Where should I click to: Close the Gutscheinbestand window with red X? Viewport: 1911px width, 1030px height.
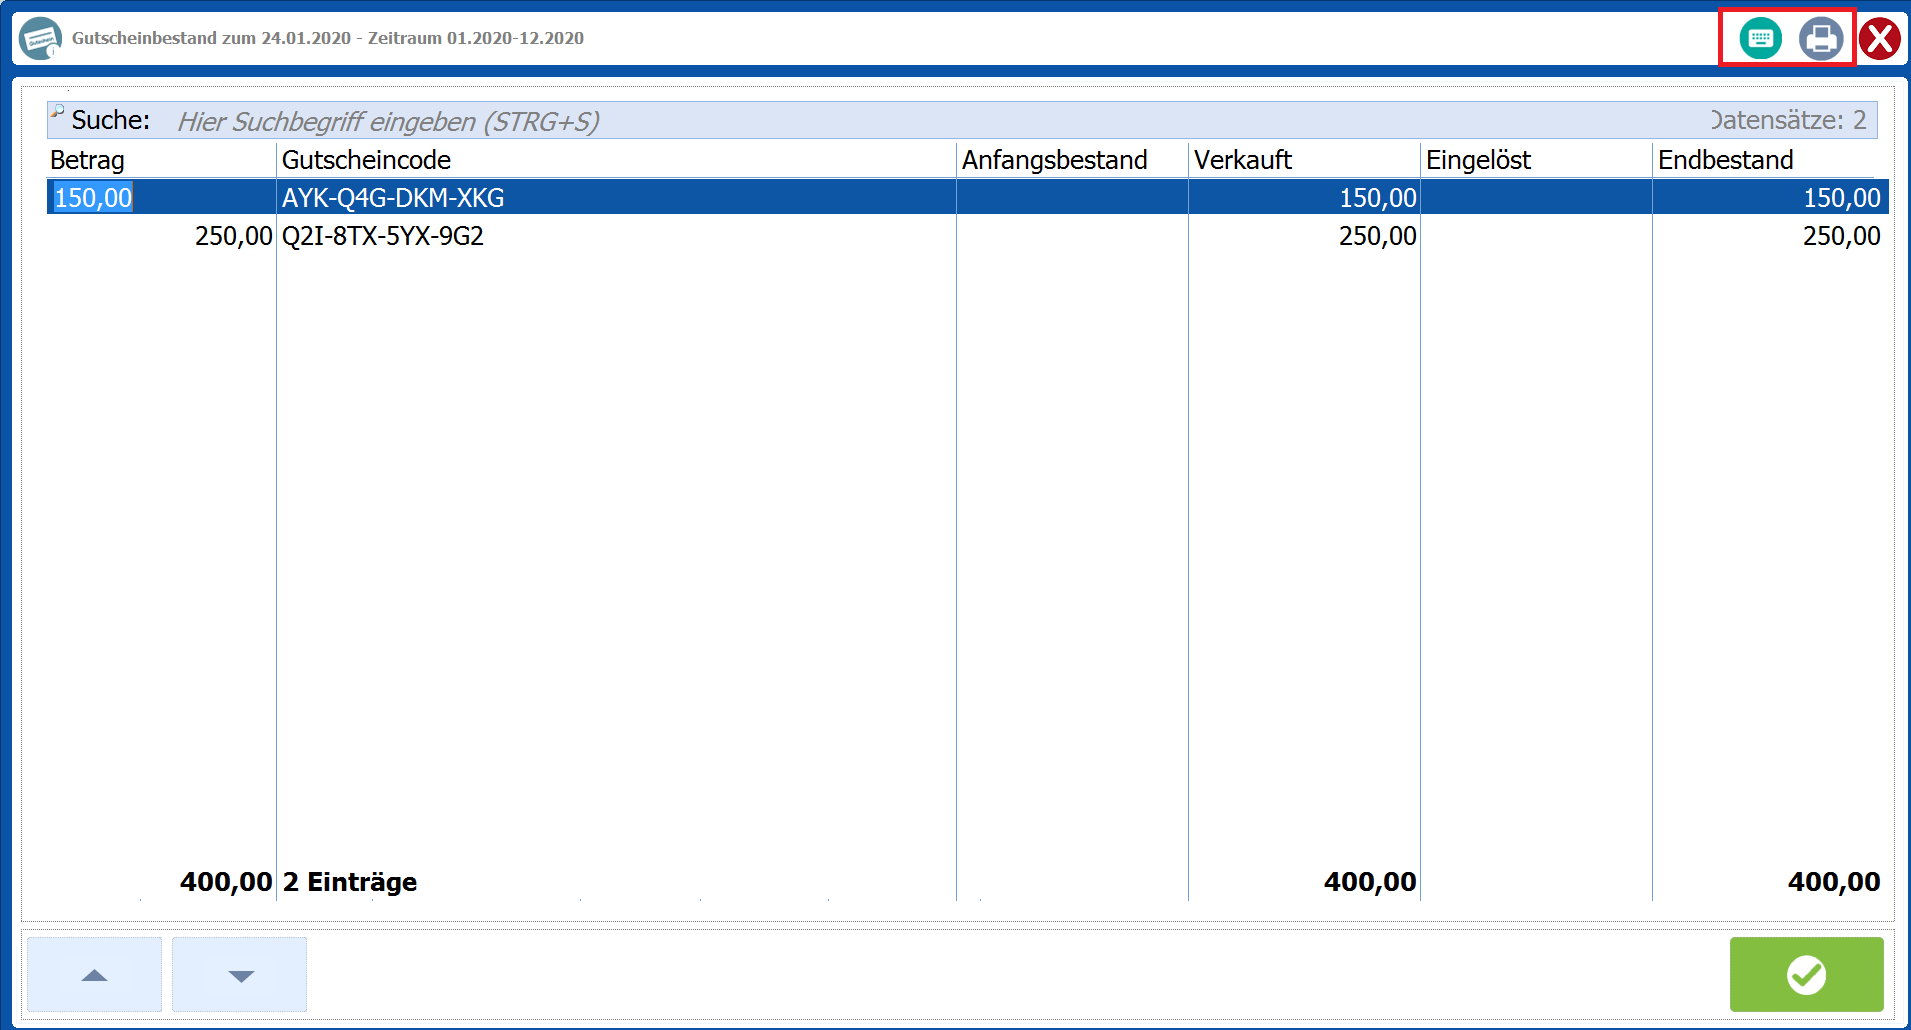(x=1880, y=39)
